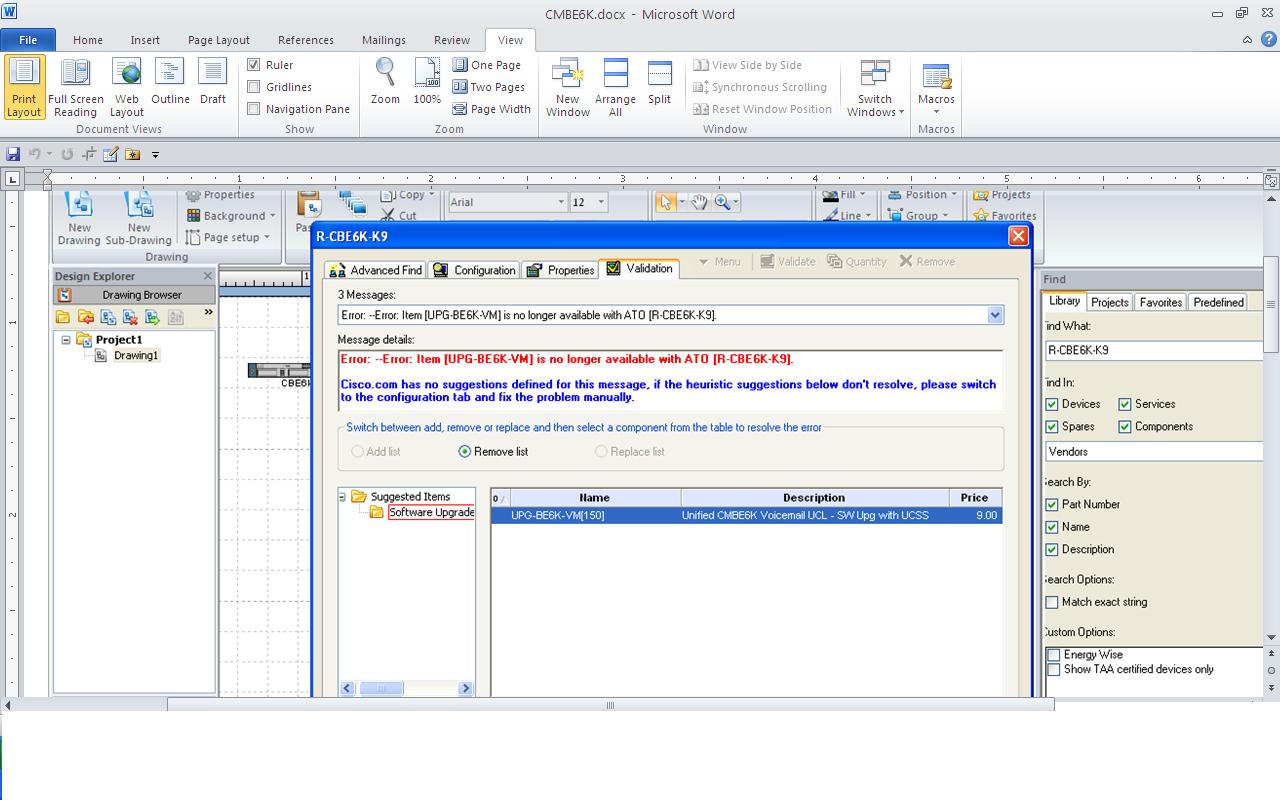Viewport: 1280px width, 800px height.
Task: Minimize the ribbon with the caret button
Action: click(x=1247, y=40)
